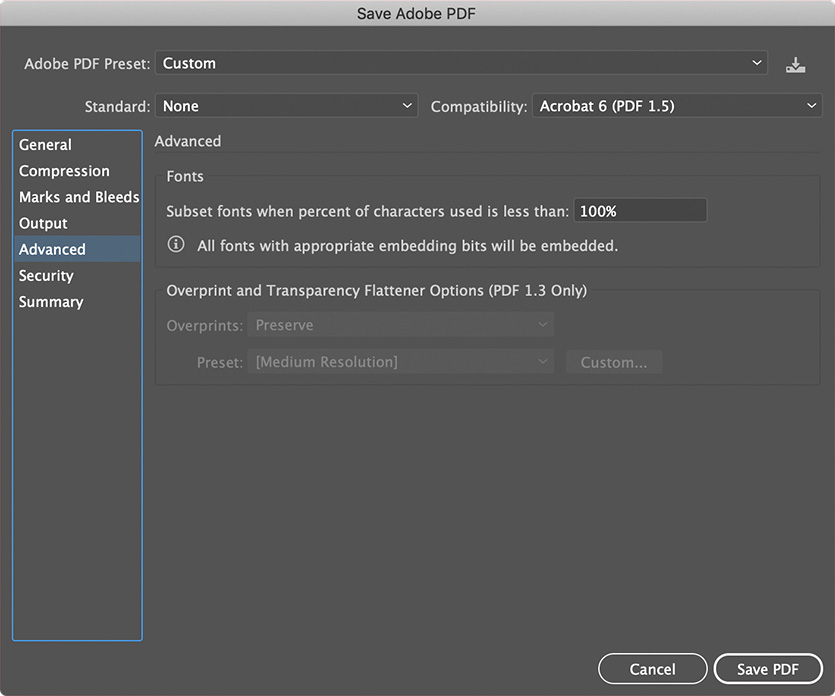Click the Save Adobe PDF title bar
The width and height of the screenshot is (835, 696).
point(418,13)
